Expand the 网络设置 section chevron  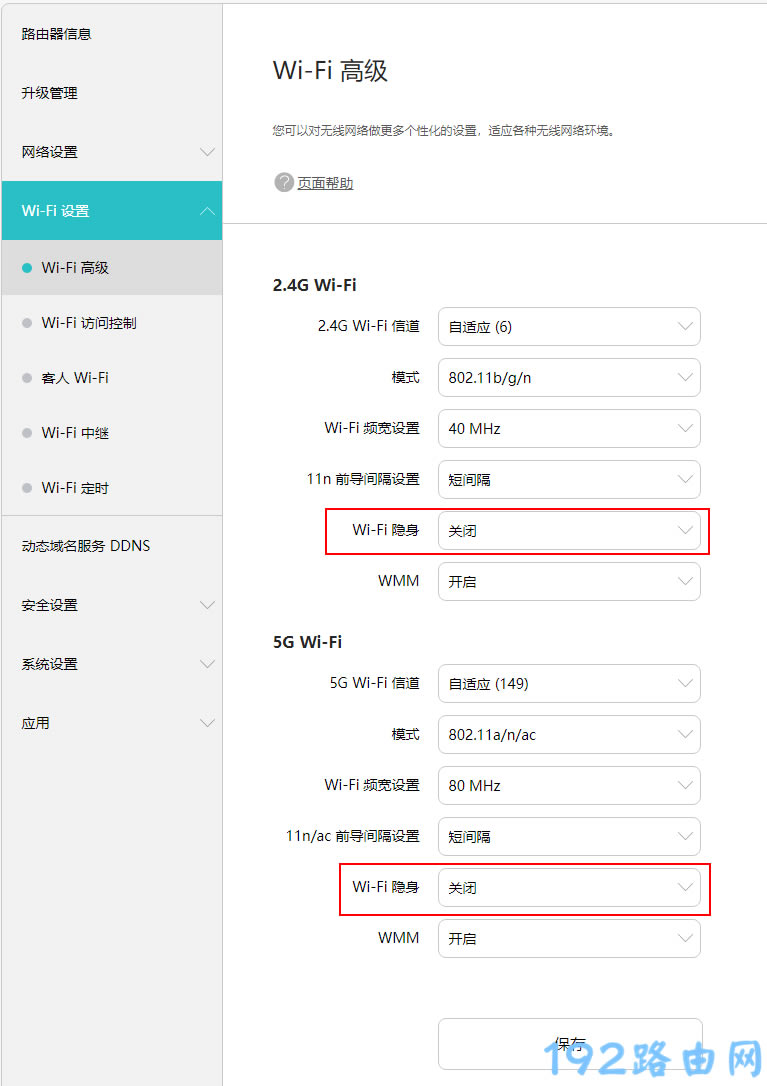point(207,152)
